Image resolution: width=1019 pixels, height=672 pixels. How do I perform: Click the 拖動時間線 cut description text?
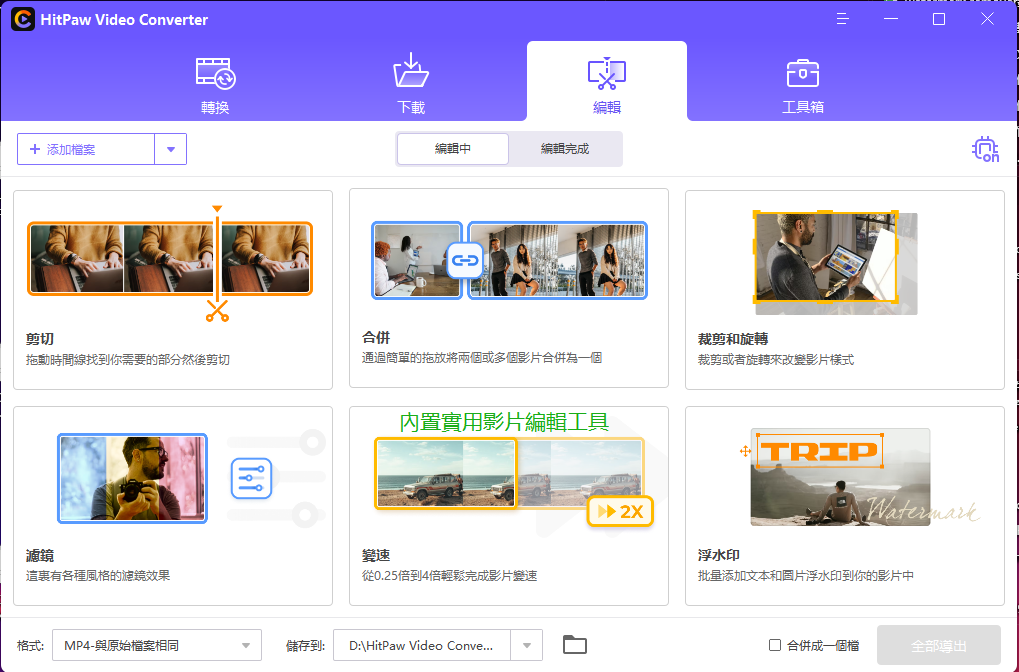127,360
